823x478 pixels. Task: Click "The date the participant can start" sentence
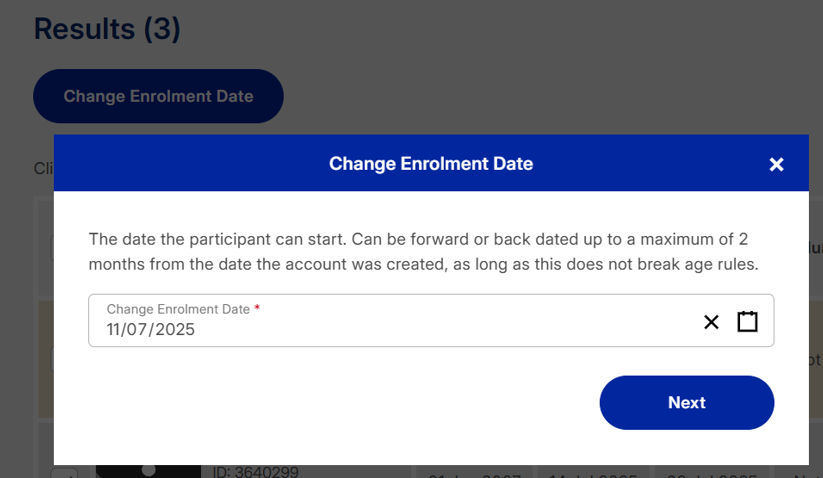click(215, 240)
